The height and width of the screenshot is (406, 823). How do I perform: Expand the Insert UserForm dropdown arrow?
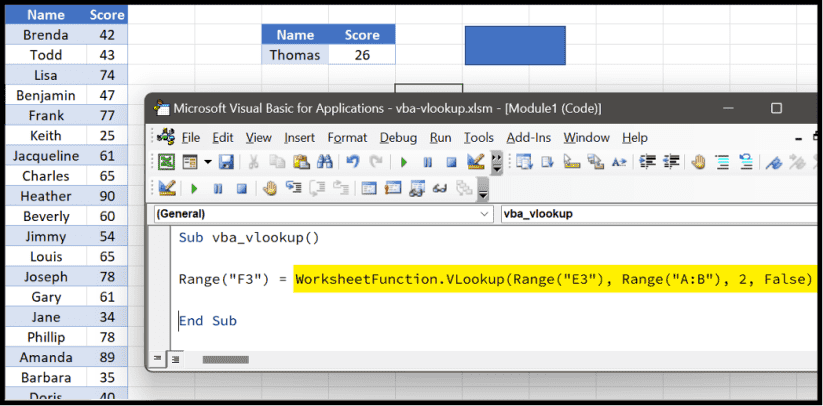208,162
